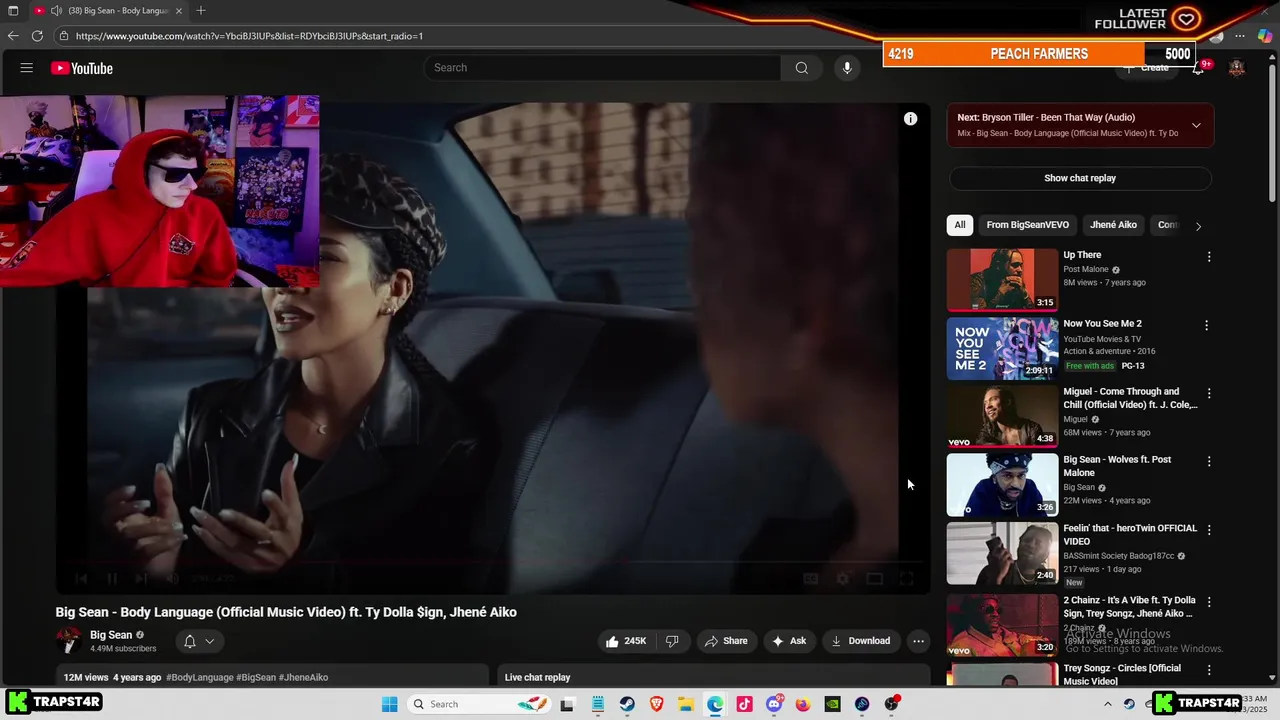Toggle subtitles in the video player

811,578
